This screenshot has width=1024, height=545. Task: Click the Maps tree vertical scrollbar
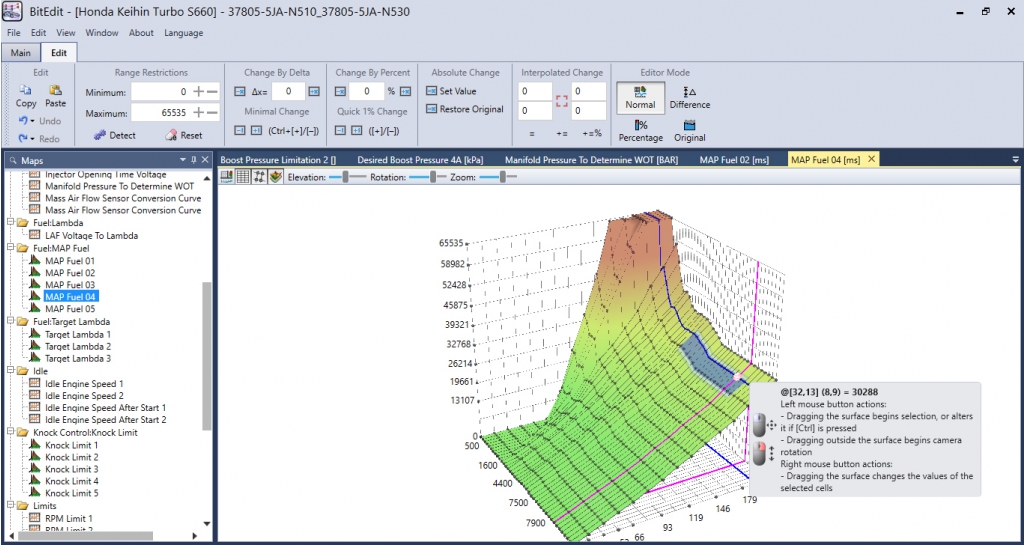pyautogui.click(x=206, y=356)
